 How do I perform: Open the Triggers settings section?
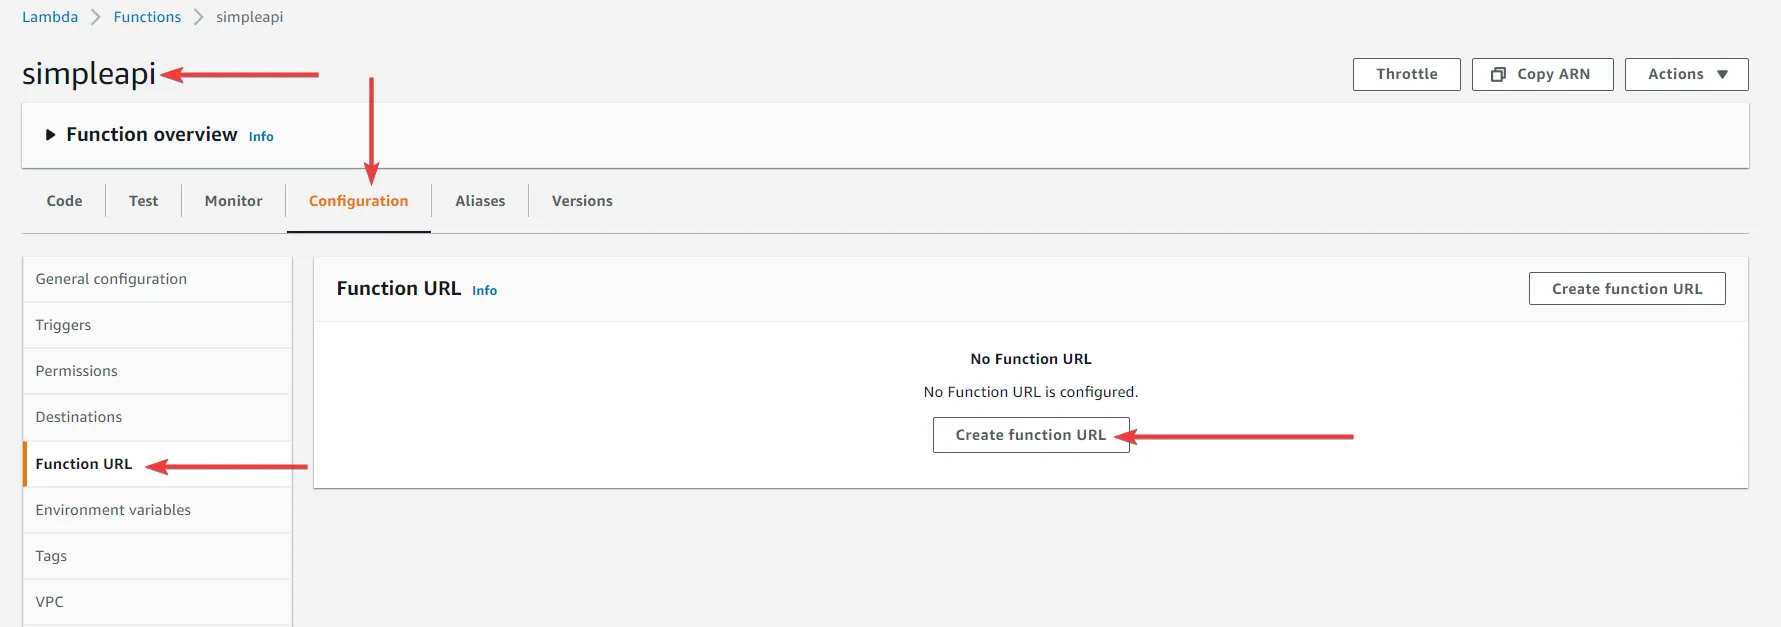63,324
